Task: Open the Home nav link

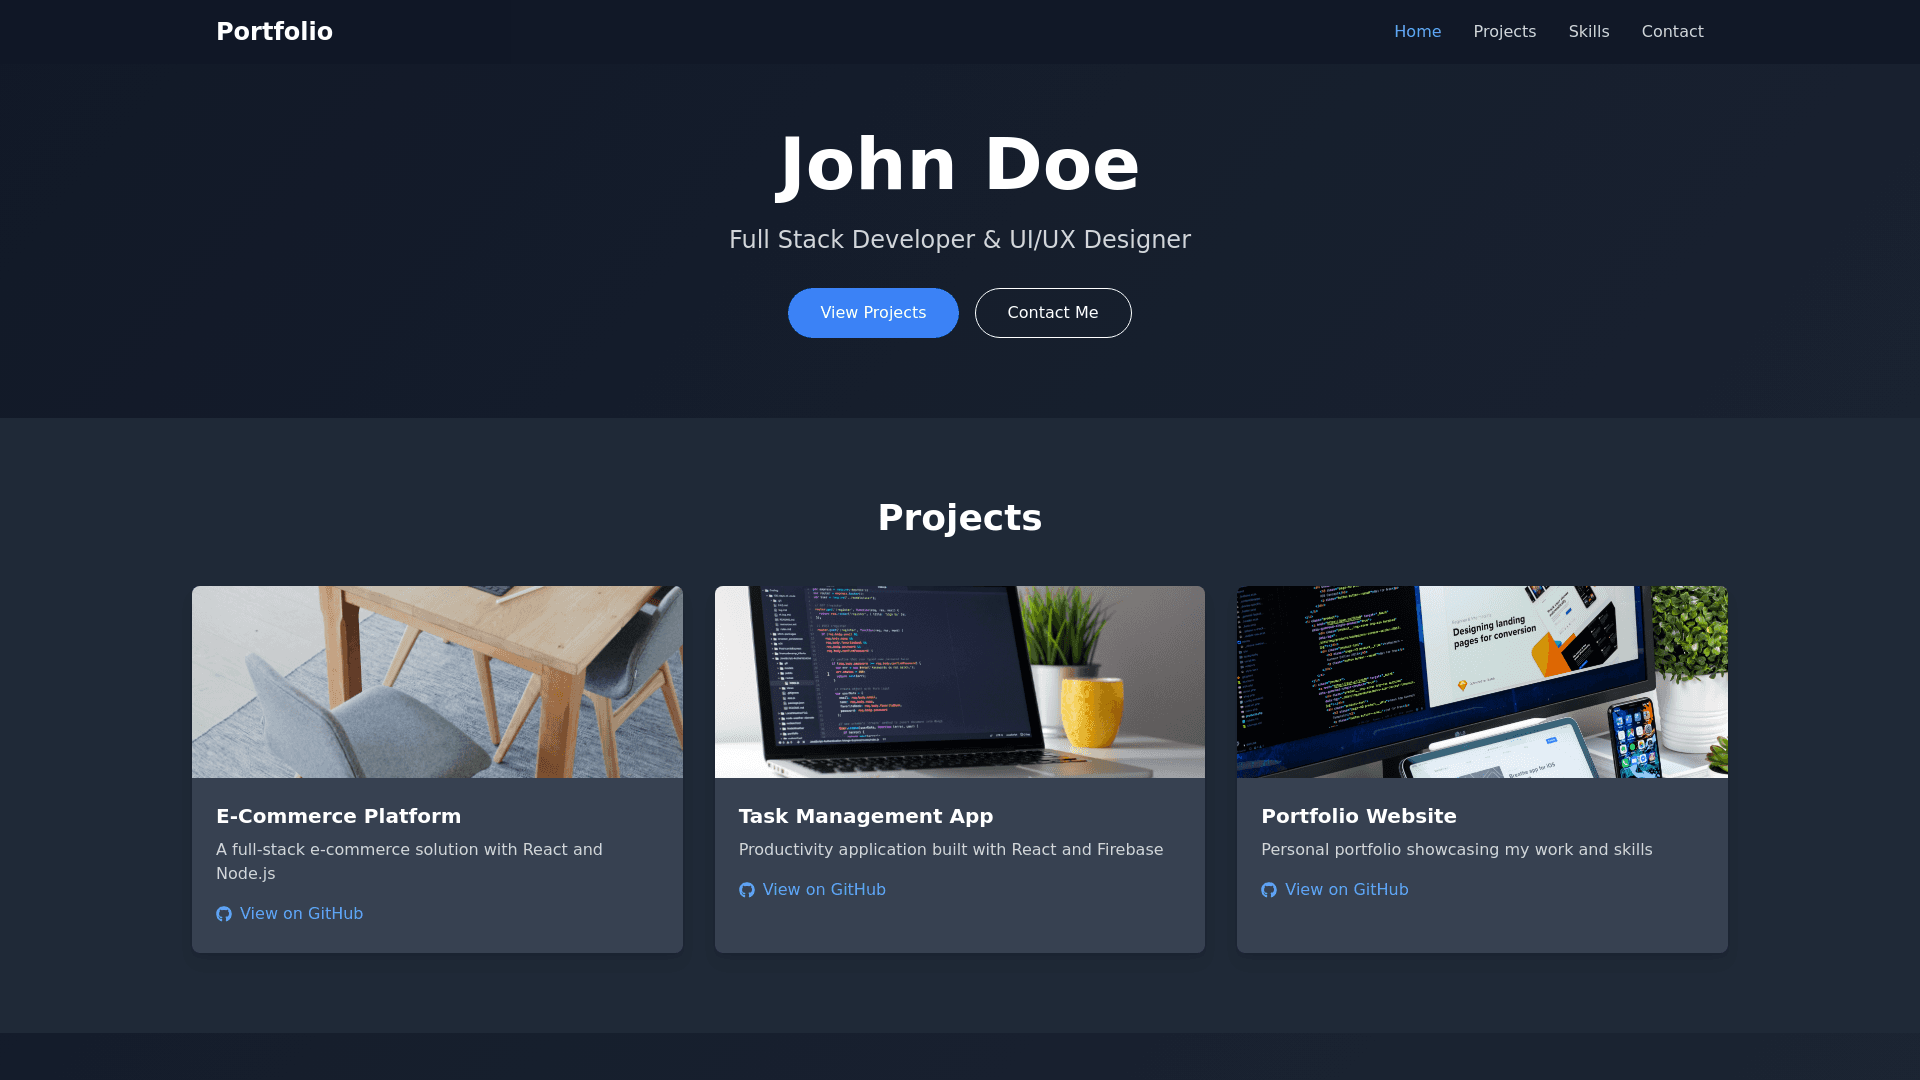Action: tap(1417, 32)
